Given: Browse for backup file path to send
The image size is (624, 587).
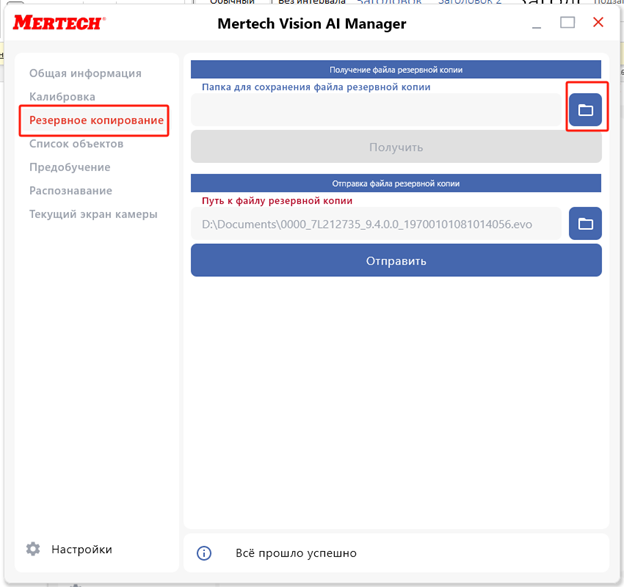Looking at the screenshot, I should click(585, 224).
